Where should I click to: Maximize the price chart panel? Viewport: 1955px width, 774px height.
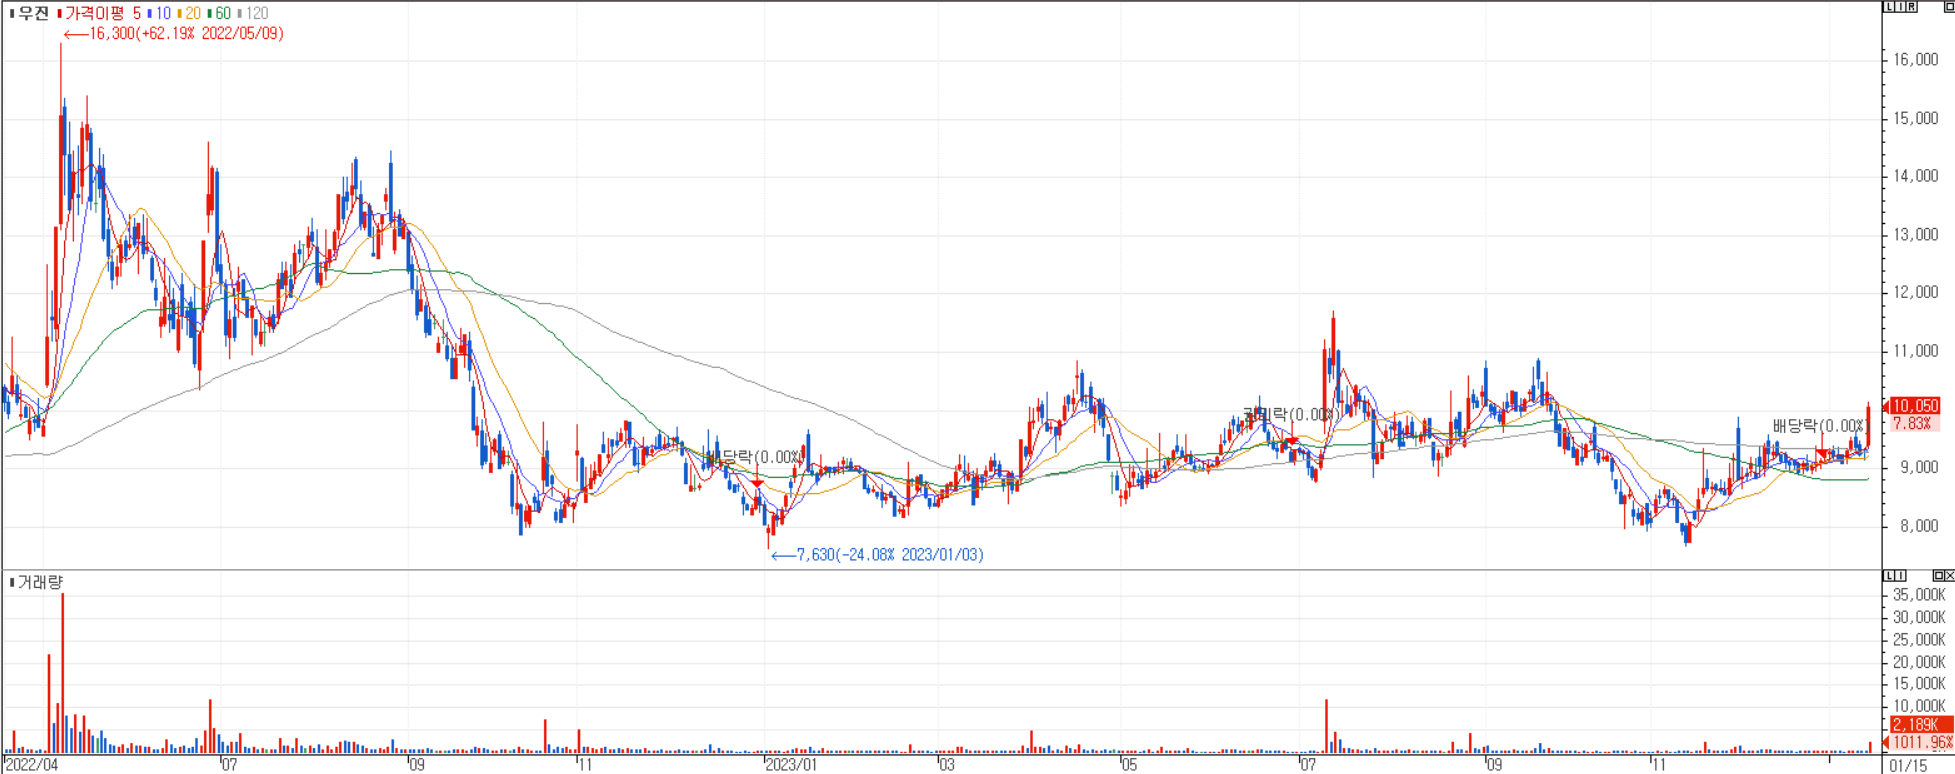coord(1949,7)
